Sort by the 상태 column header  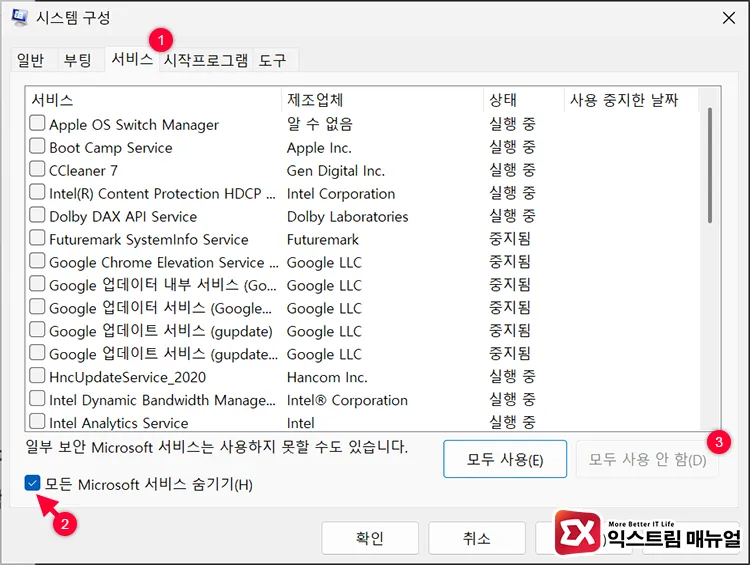coord(524,100)
